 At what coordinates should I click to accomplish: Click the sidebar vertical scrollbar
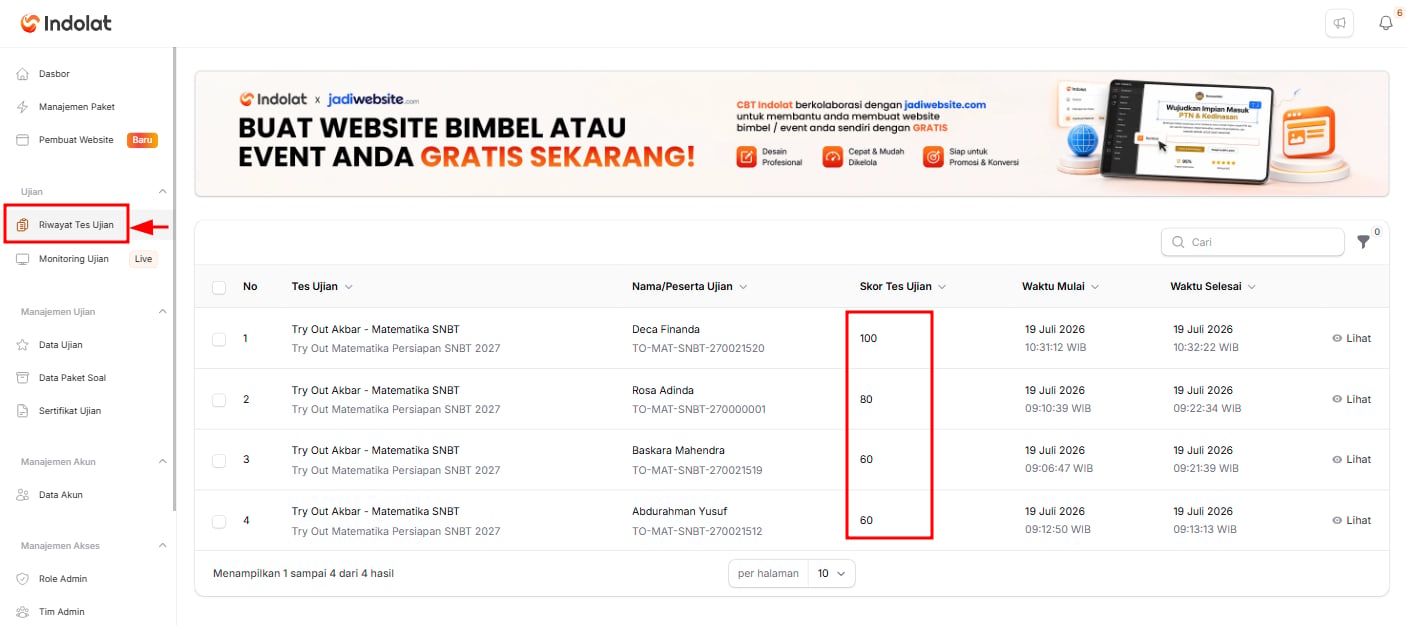point(175,279)
